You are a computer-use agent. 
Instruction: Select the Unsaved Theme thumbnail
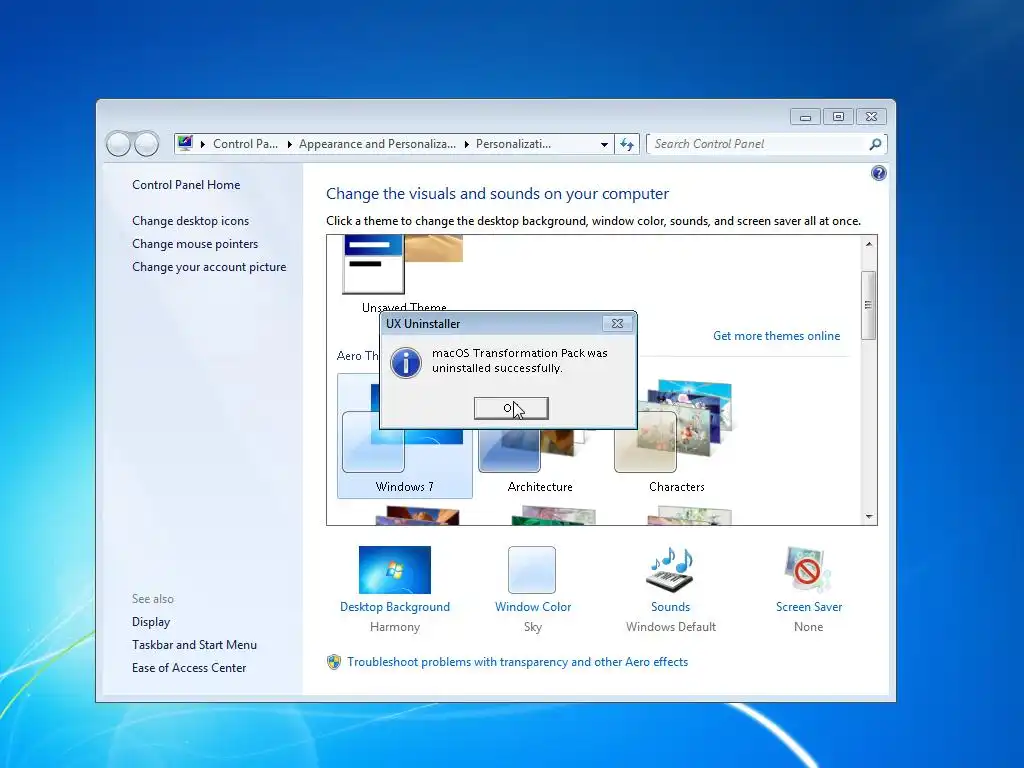[403, 264]
